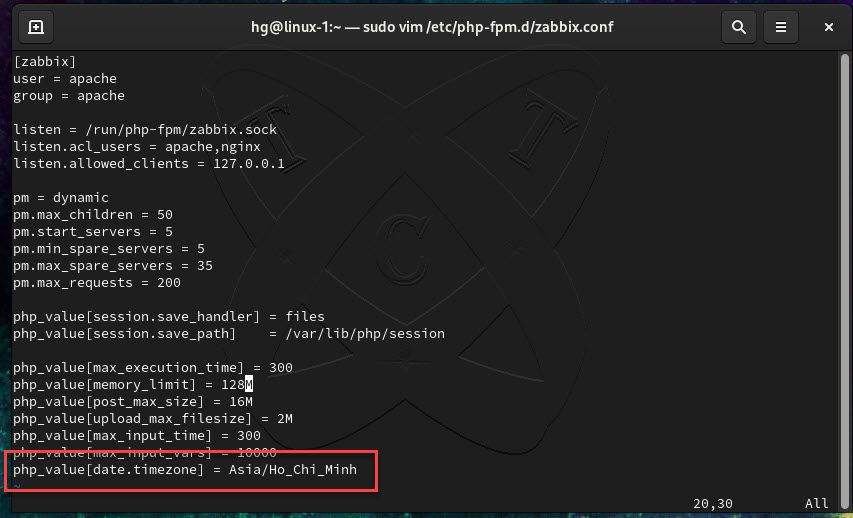Open the terminal hamburger menu
The height and width of the screenshot is (518, 853).
click(x=781, y=27)
